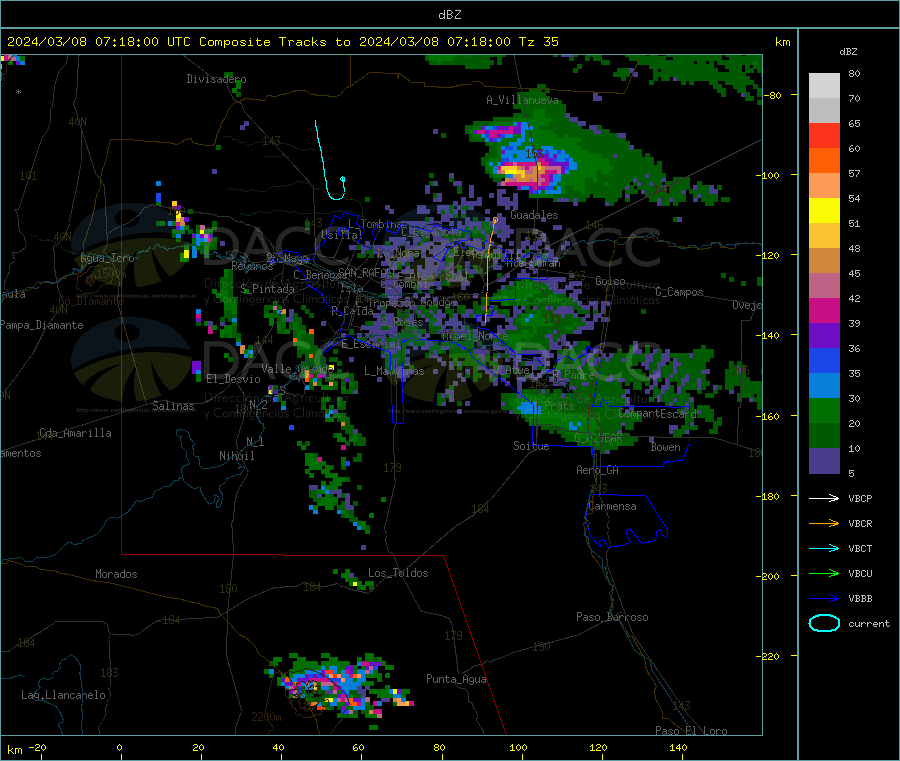Image resolution: width=900 pixels, height=761 pixels.
Task: Click the Pampa_Diamante place label
Action: (41, 325)
